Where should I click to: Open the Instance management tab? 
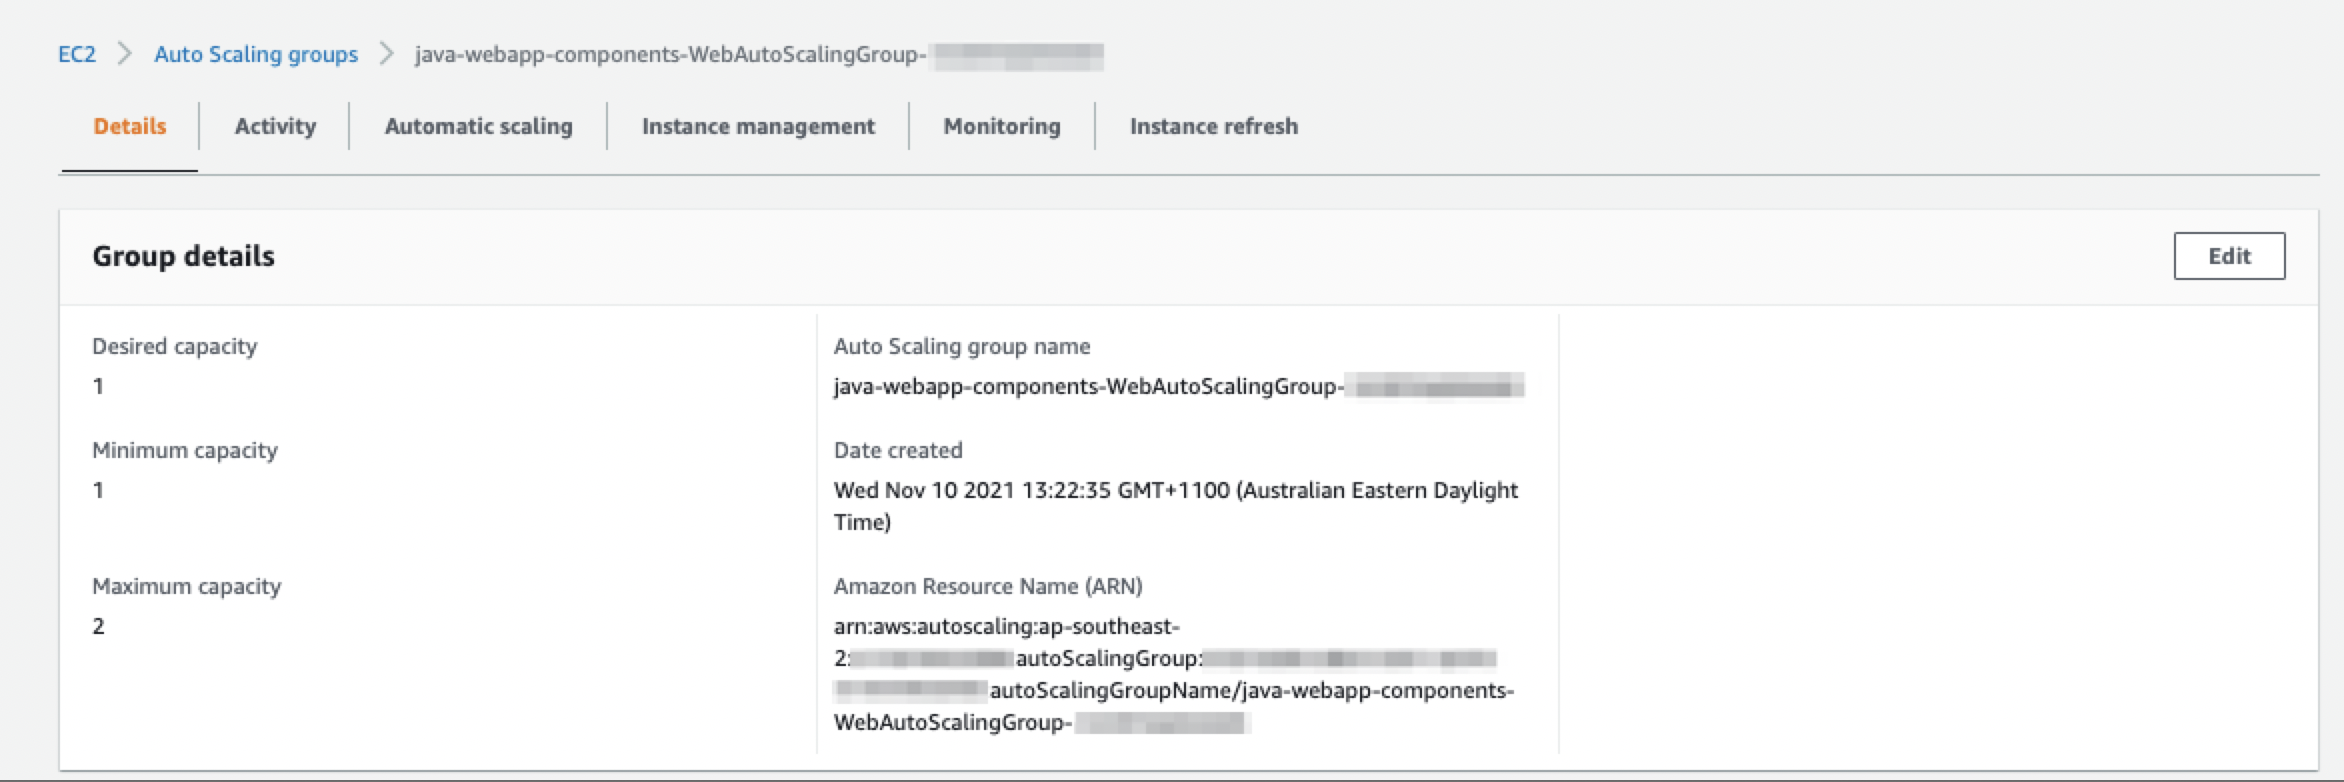[758, 126]
